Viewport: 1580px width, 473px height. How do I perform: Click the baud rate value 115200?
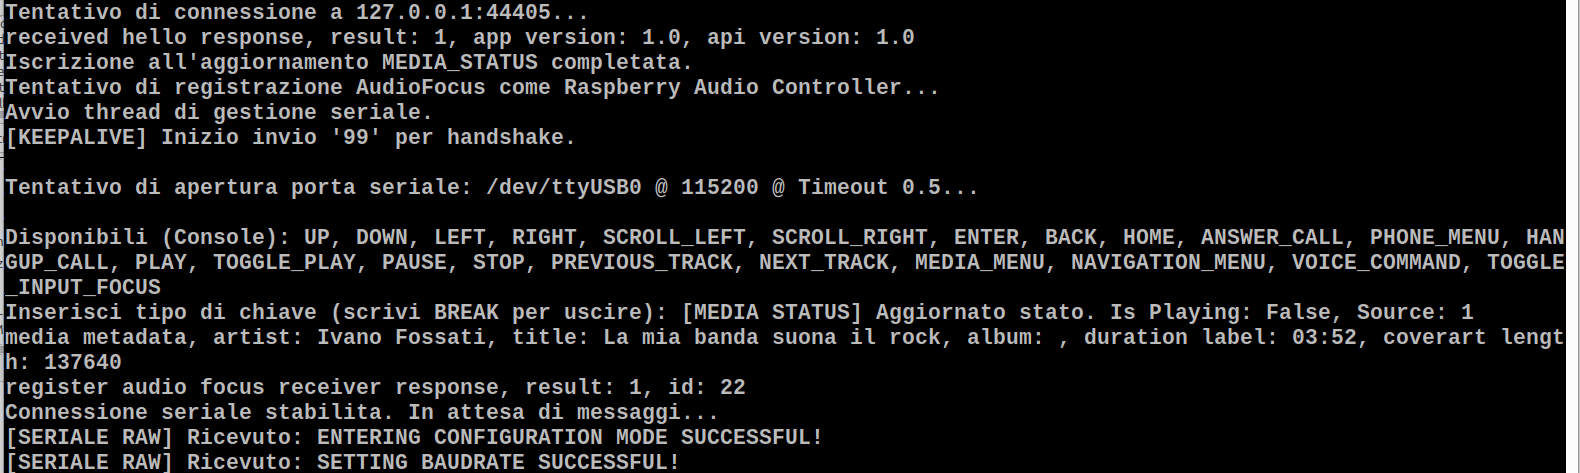click(x=719, y=187)
